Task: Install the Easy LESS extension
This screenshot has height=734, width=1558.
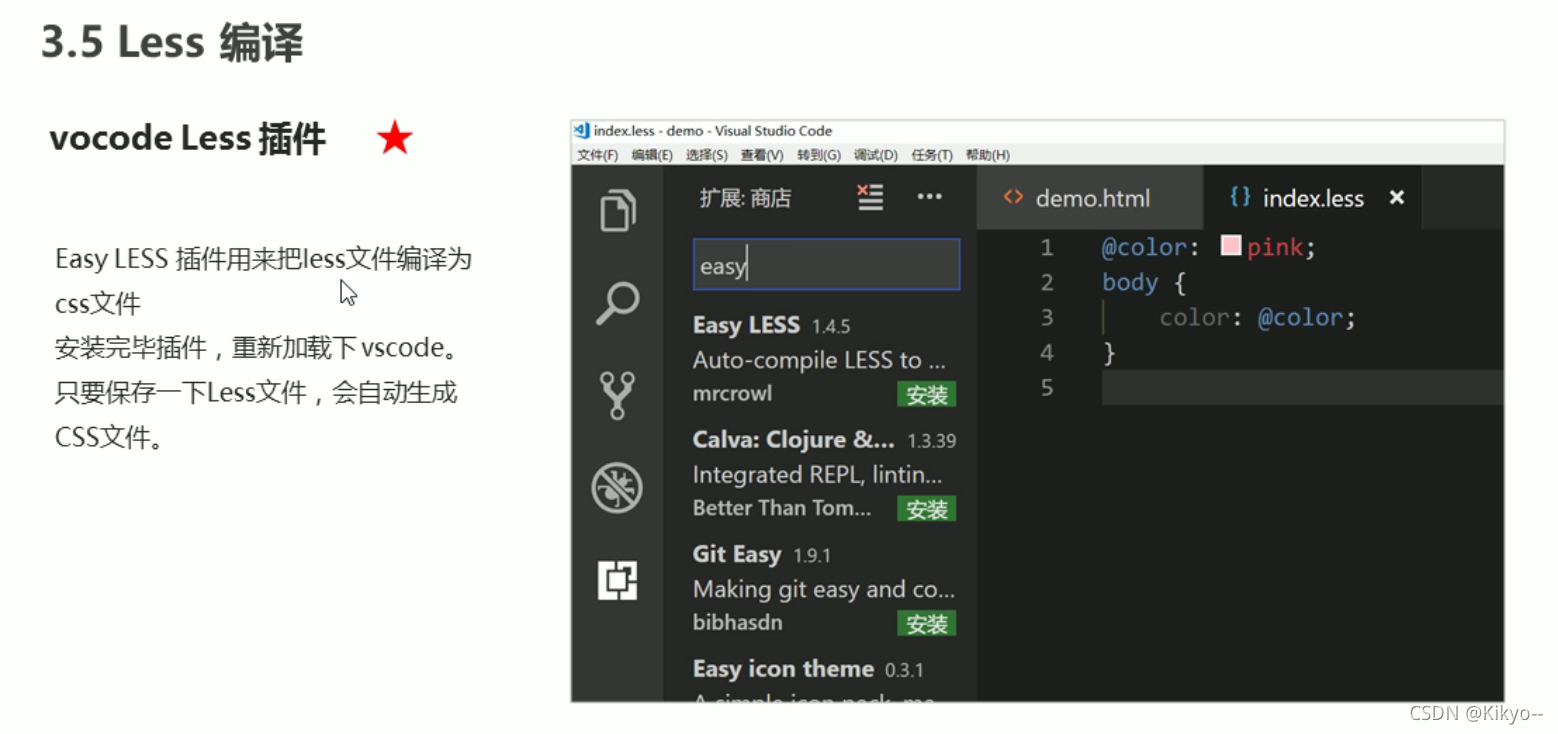Action: click(x=926, y=395)
